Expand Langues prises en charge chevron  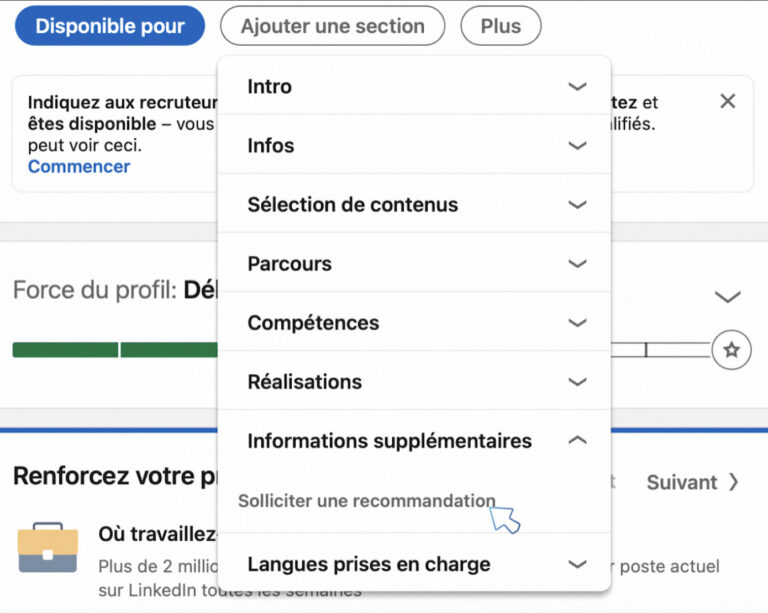(x=577, y=564)
